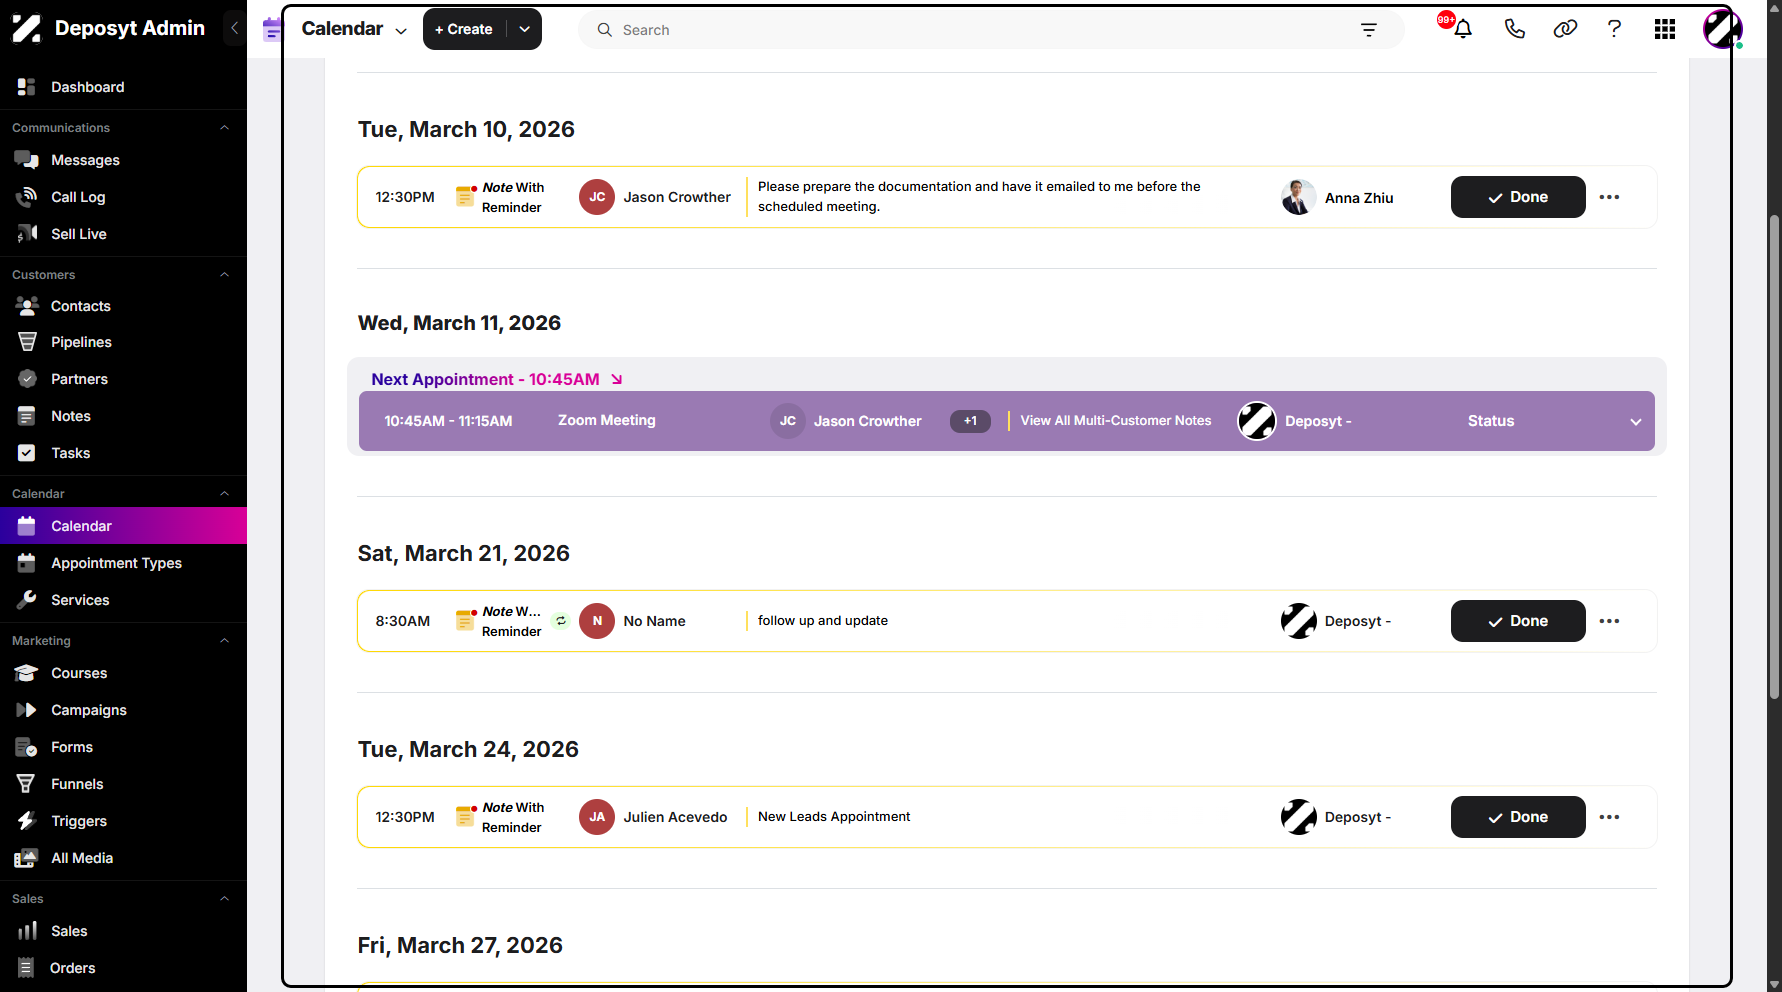
Task: Open the link icon in the top bar
Action: pos(1565,29)
